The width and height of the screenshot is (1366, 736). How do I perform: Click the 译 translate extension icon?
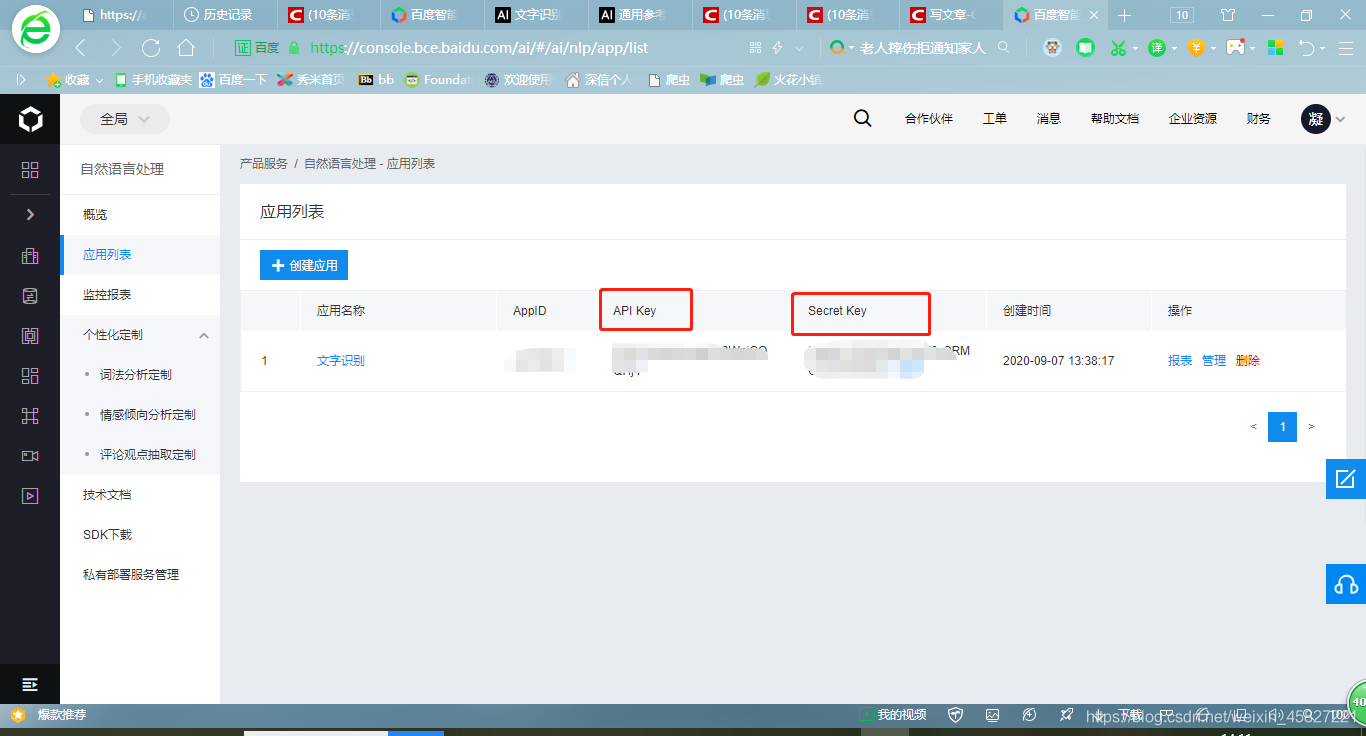[x=1157, y=48]
